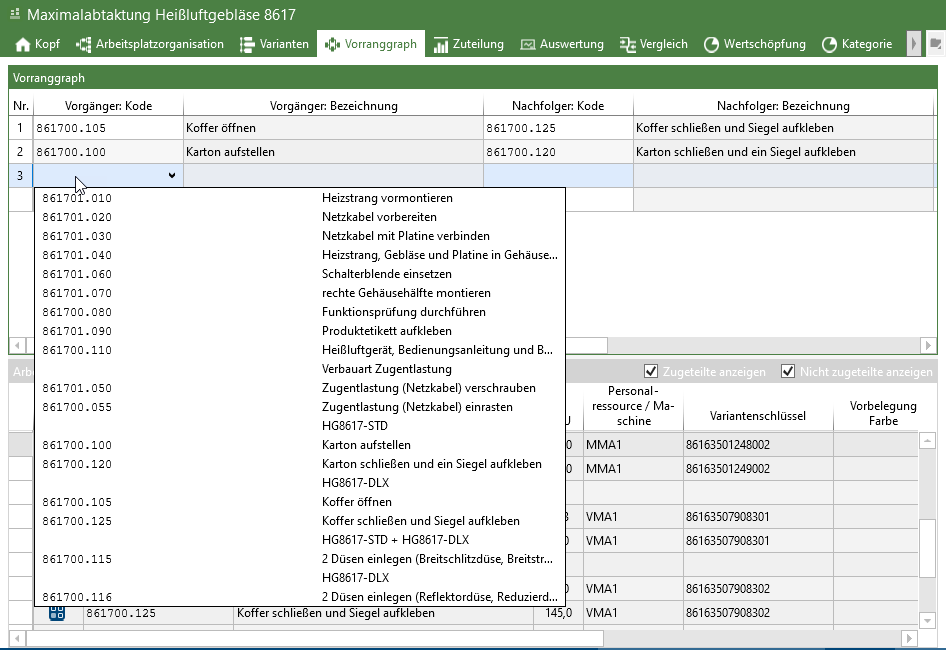Click the Vorgänger: Bezeichnung column header
946x650 pixels.
(334, 106)
